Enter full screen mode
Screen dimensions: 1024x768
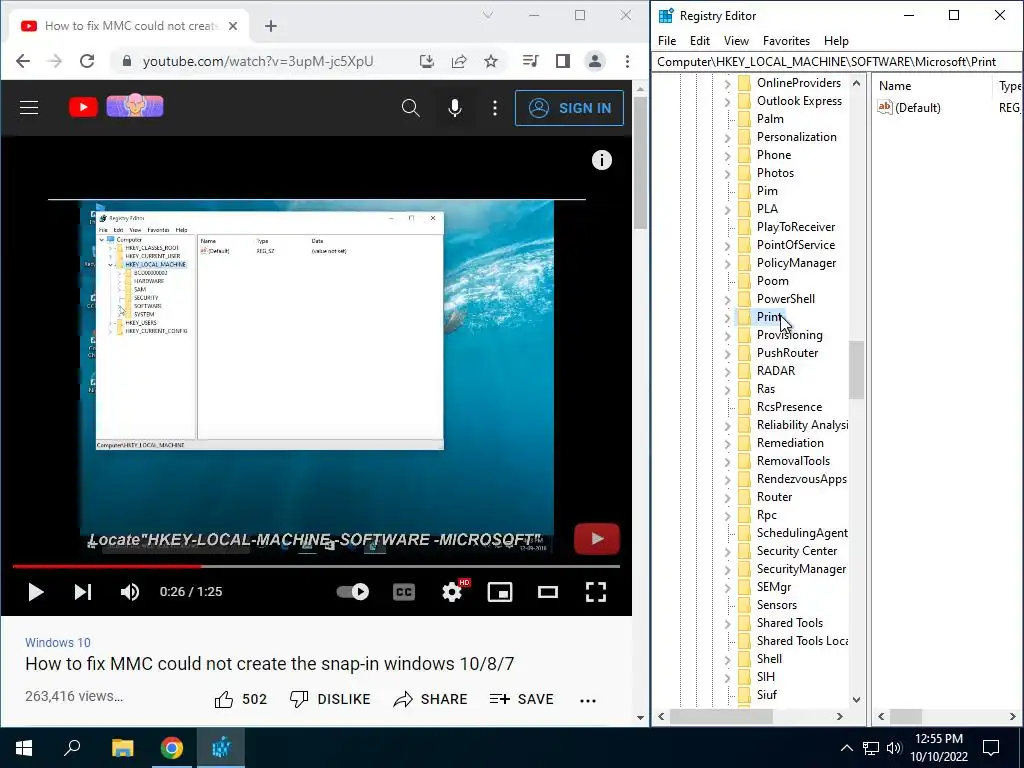coord(596,592)
